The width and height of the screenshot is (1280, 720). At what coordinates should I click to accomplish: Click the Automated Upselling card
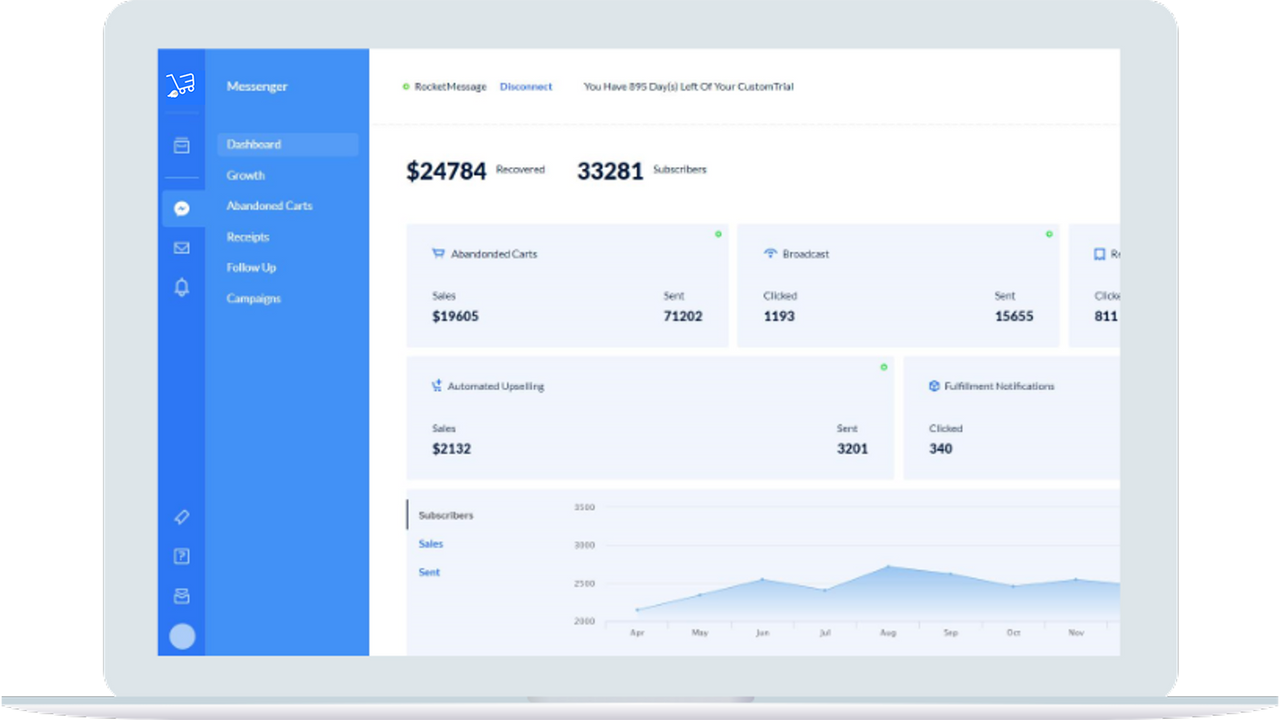click(650, 418)
